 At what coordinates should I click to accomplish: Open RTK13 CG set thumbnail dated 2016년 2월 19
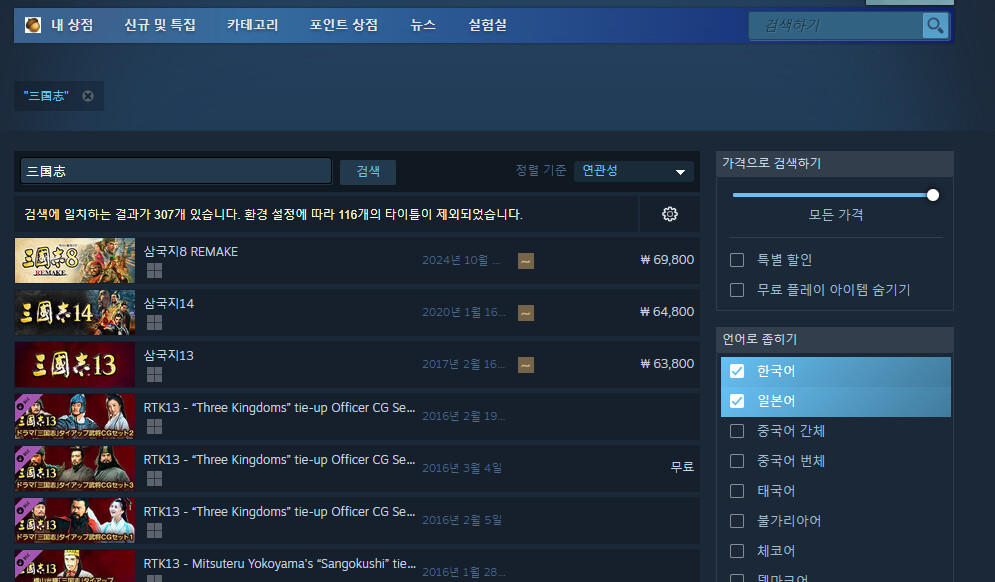(x=75, y=416)
